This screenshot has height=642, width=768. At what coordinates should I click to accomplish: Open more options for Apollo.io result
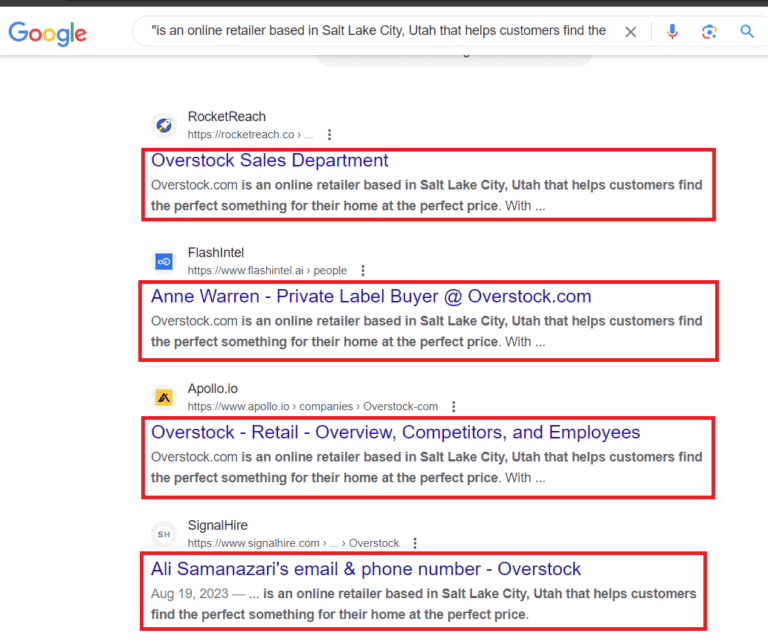point(454,407)
